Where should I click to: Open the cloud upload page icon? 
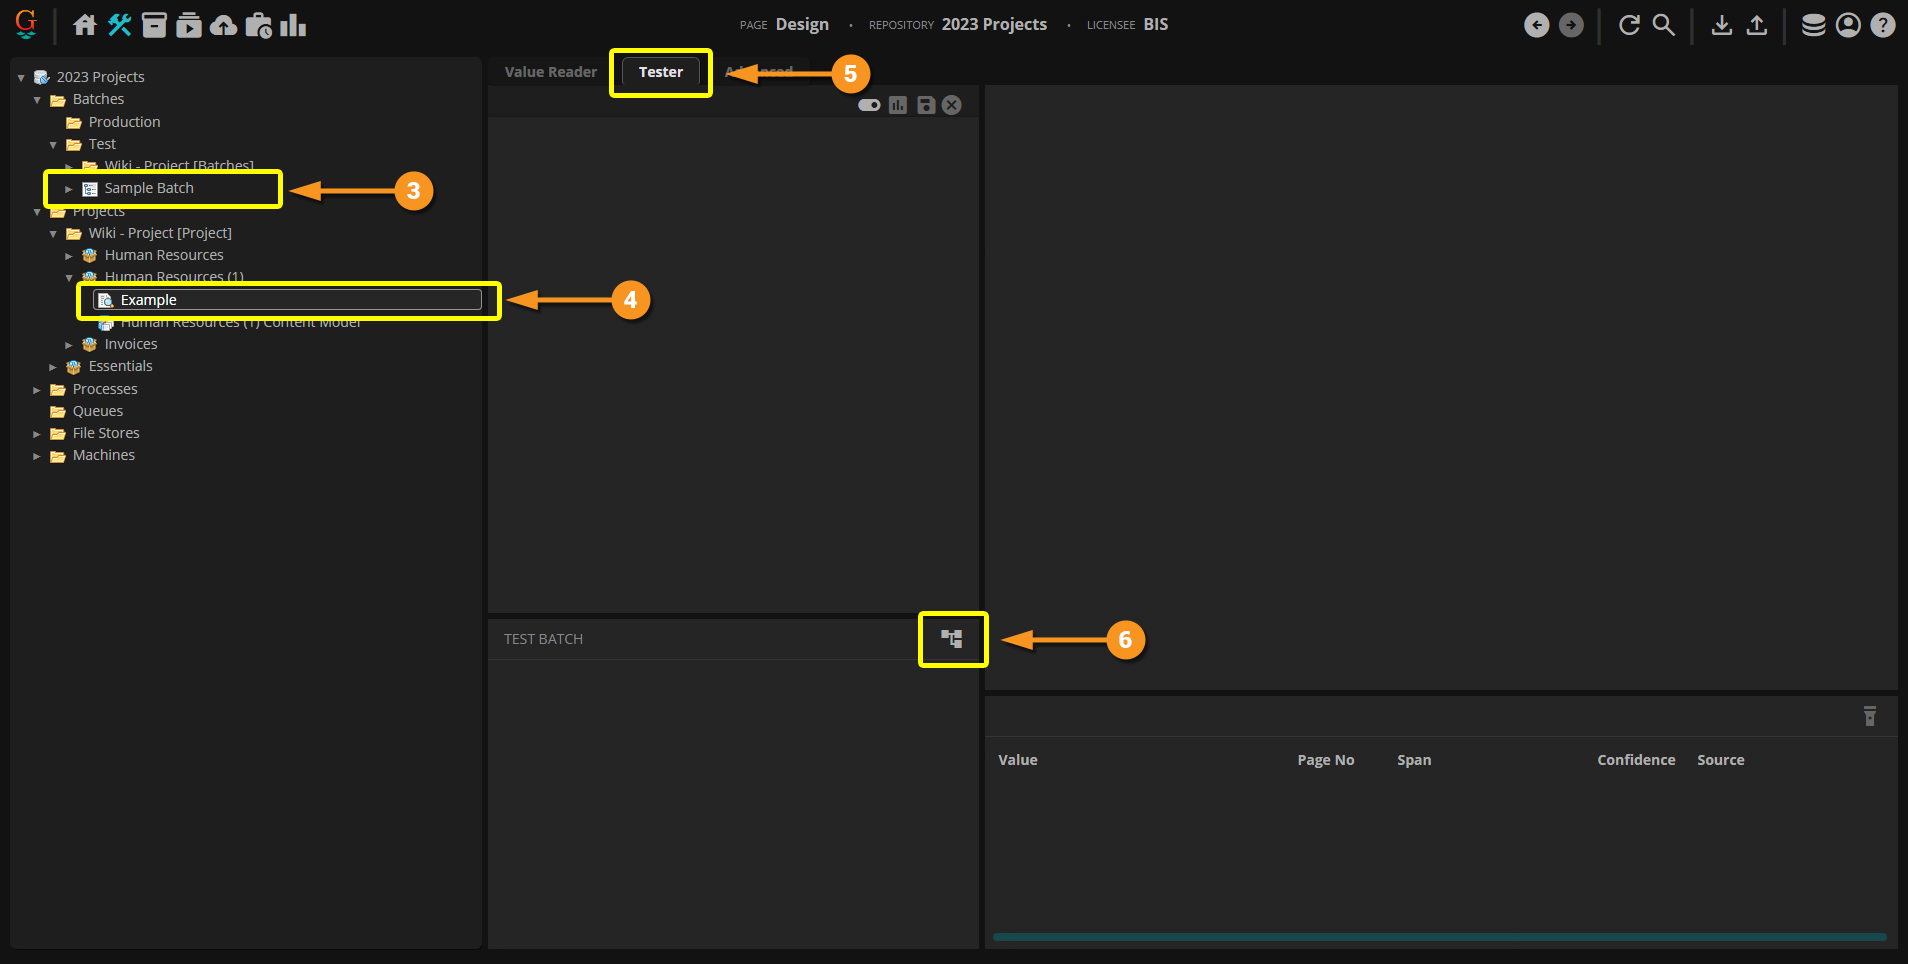point(224,25)
